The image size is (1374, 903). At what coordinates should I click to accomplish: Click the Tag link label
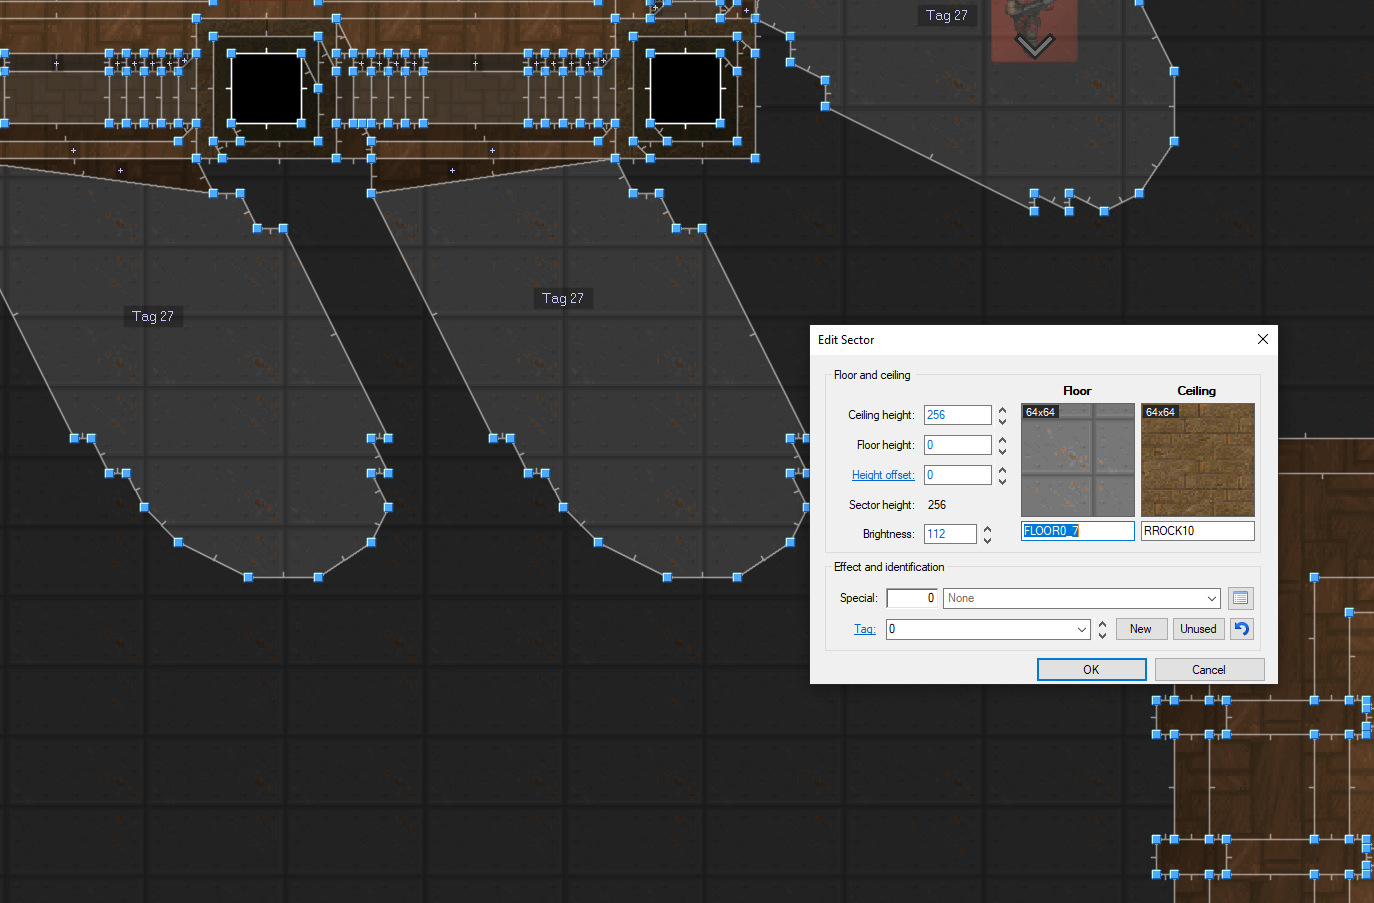(864, 629)
